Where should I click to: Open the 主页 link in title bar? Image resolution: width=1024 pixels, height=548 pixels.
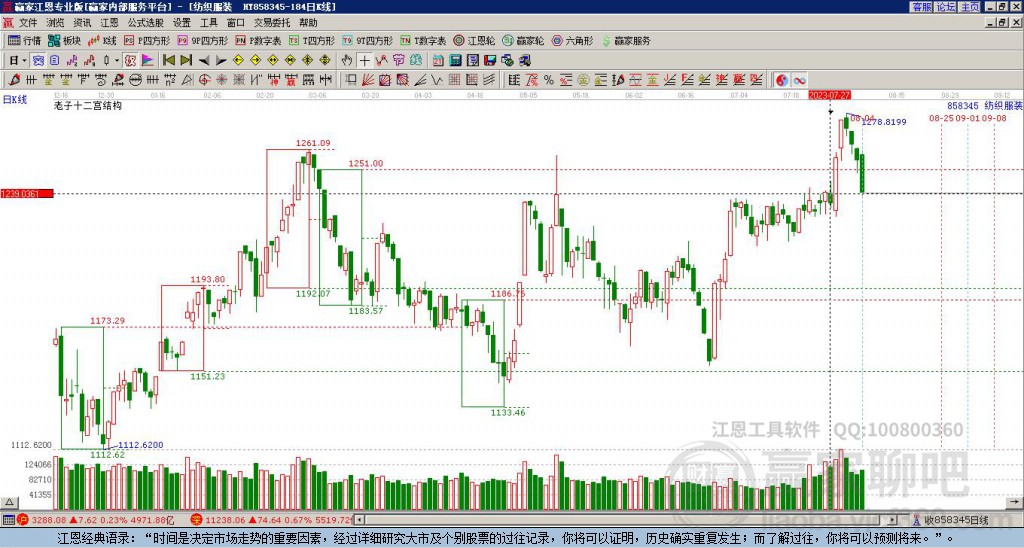pos(970,7)
